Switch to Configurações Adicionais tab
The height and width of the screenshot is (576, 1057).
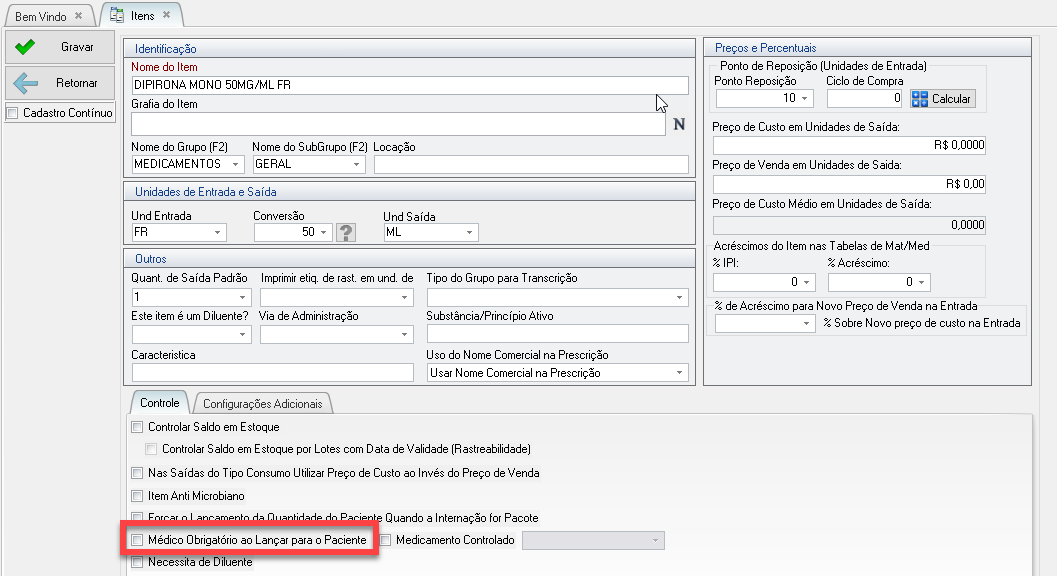coord(263,404)
